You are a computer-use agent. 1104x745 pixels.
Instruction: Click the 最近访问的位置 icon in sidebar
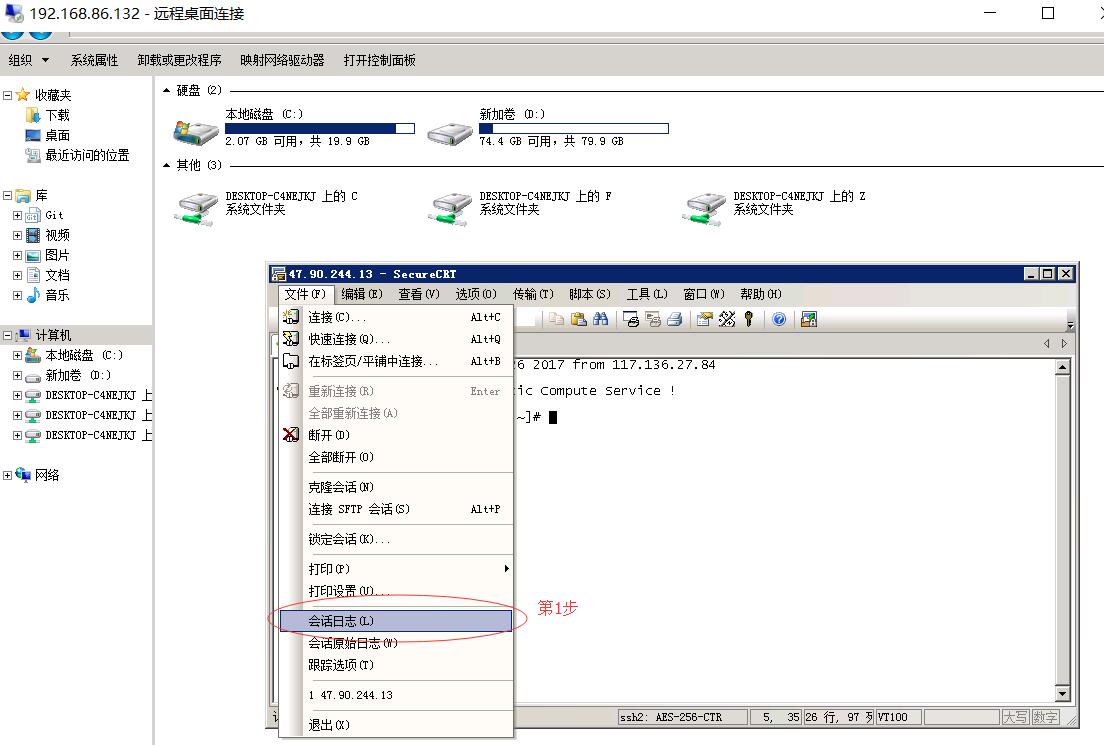pos(32,155)
